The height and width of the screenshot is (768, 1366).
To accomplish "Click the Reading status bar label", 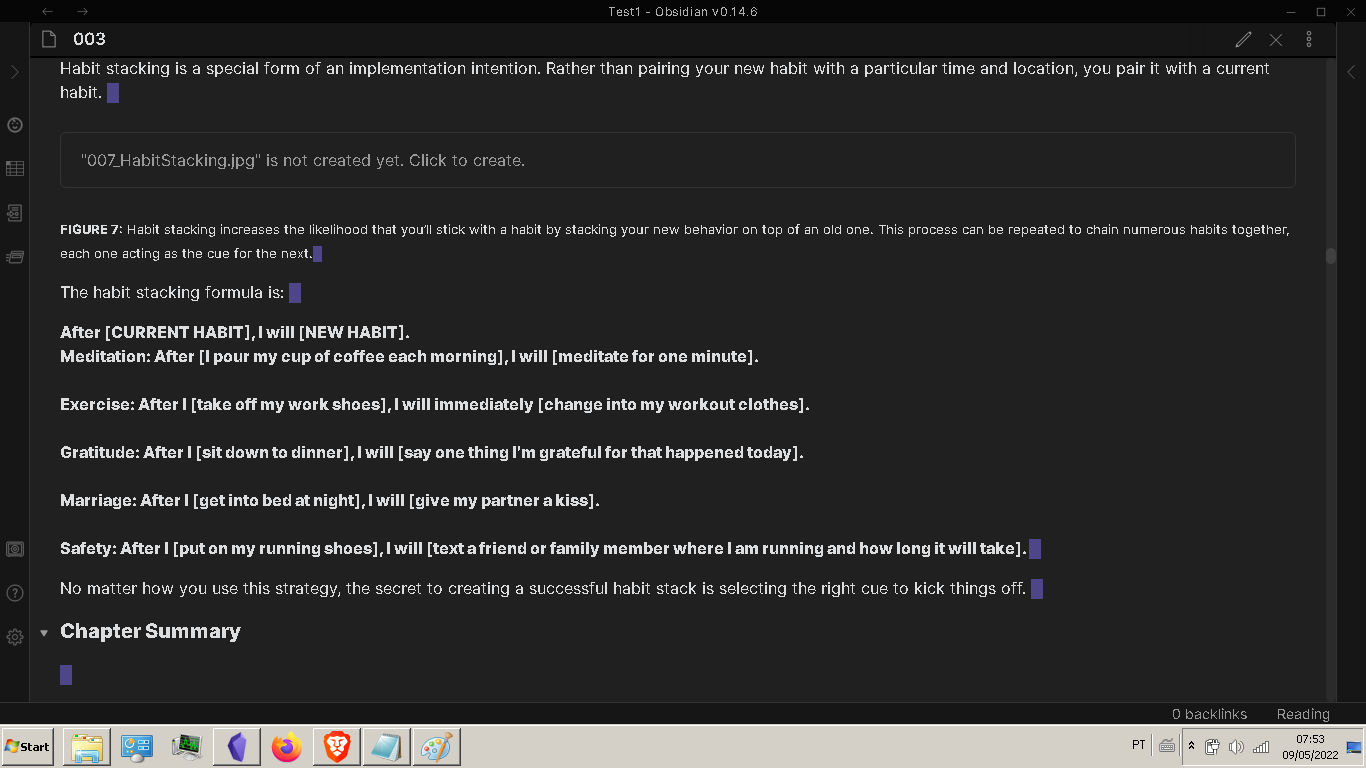I will 1303,714.
